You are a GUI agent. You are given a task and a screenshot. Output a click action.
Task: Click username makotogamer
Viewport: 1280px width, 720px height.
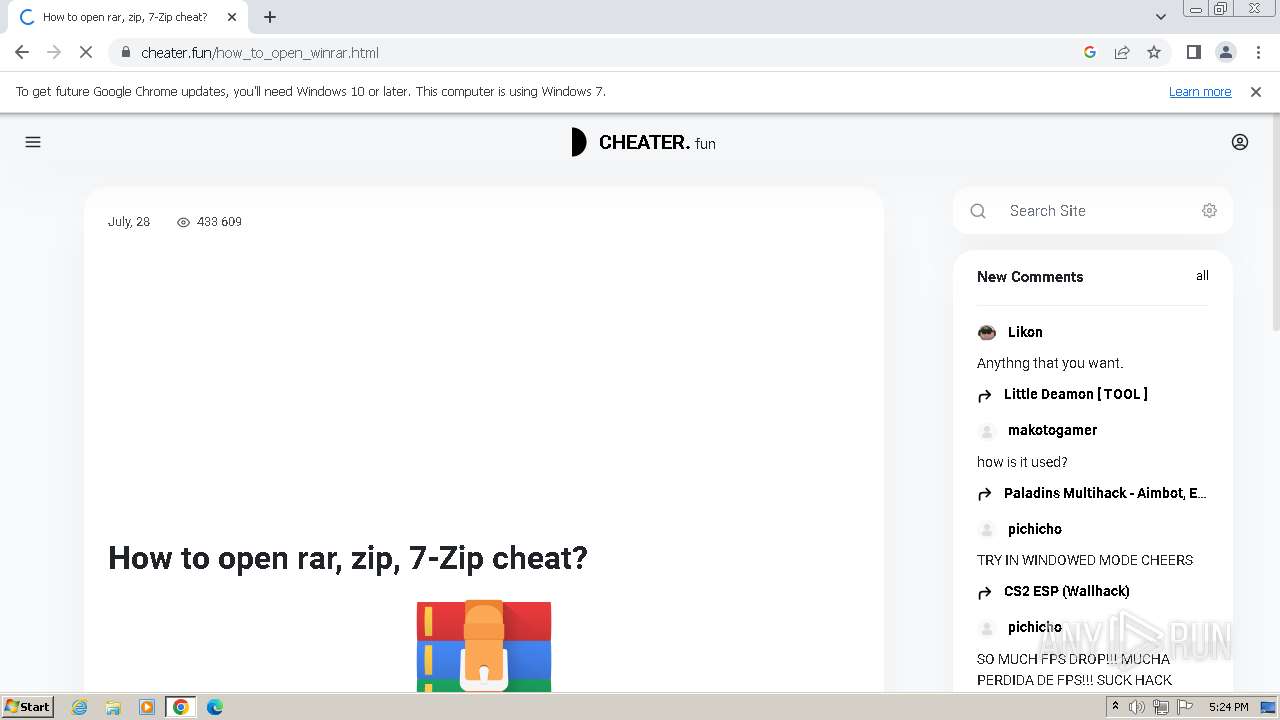coord(1052,430)
